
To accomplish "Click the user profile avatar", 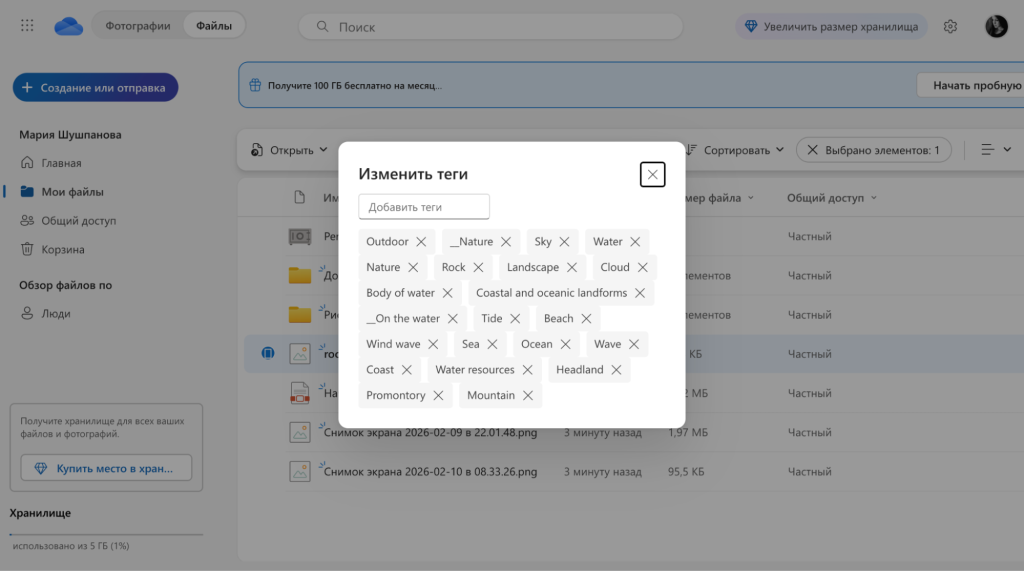I will [x=995, y=27].
